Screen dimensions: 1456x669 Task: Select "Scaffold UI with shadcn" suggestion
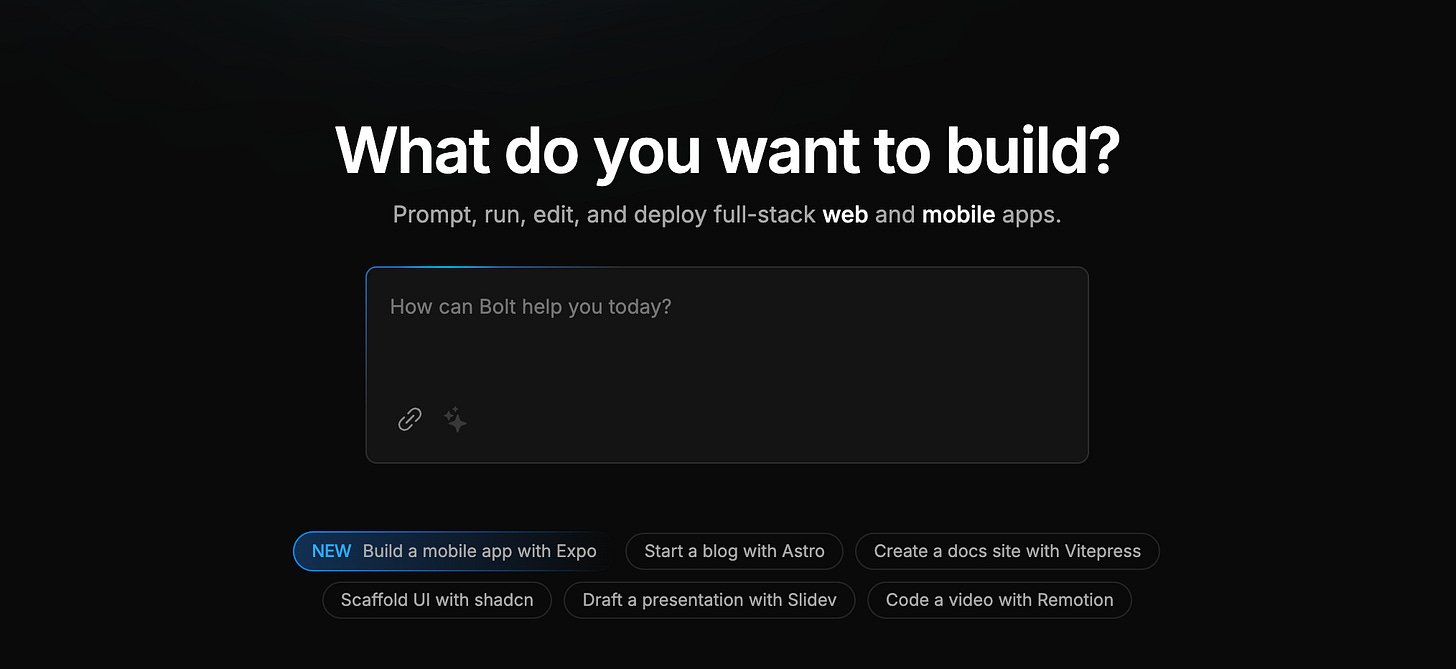click(437, 600)
